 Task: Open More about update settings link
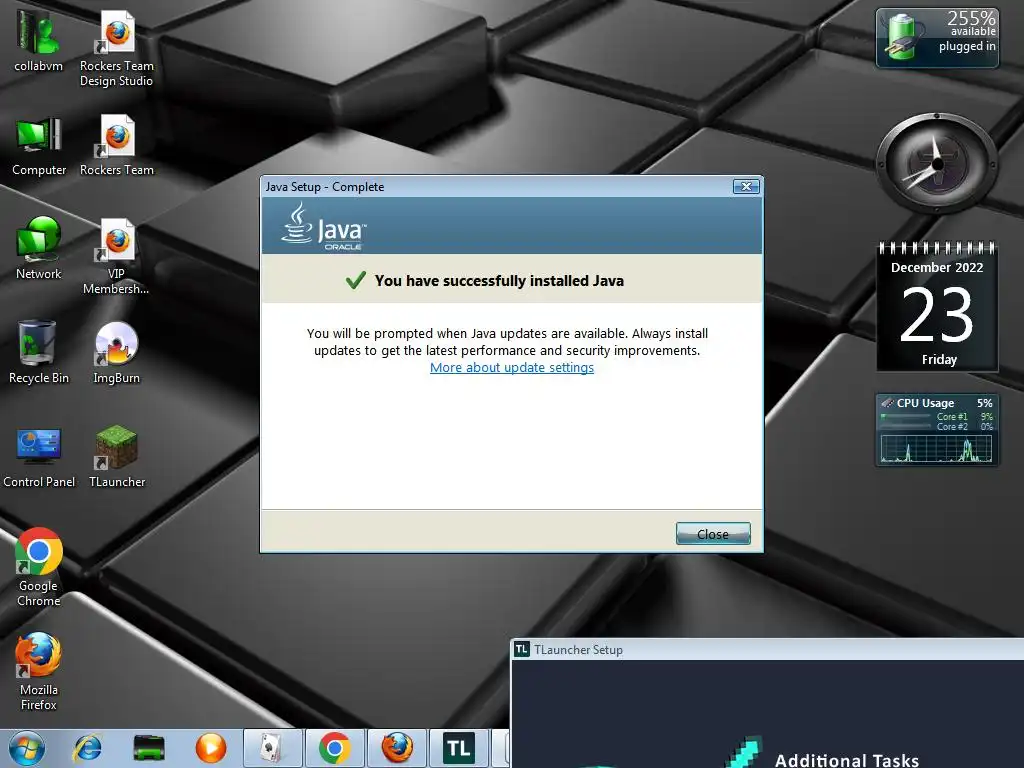tap(512, 368)
